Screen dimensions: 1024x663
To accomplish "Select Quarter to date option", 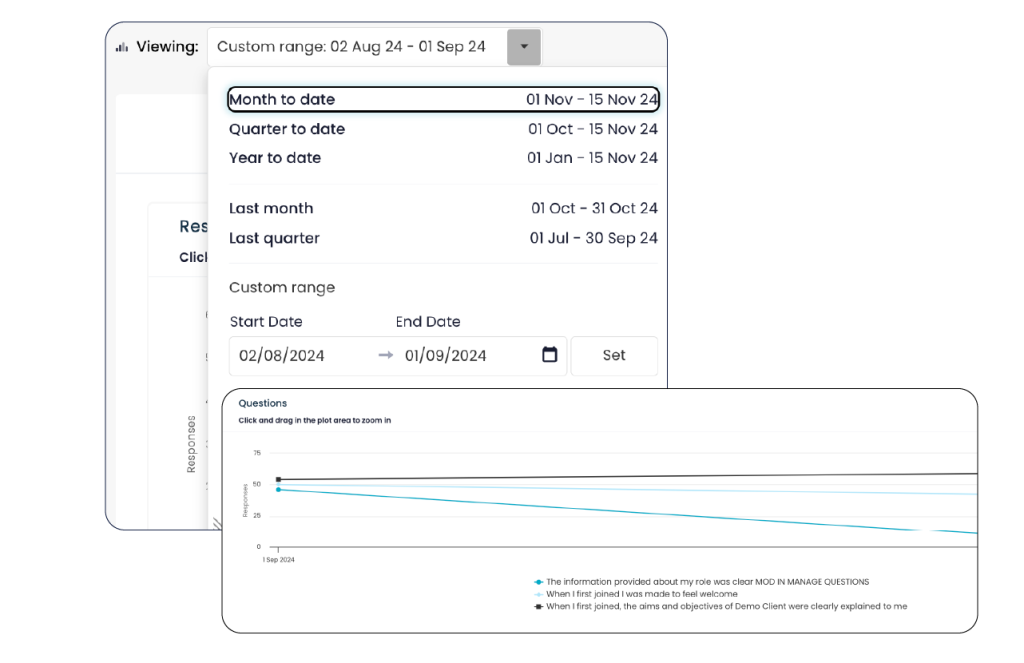I will tap(443, 129).
